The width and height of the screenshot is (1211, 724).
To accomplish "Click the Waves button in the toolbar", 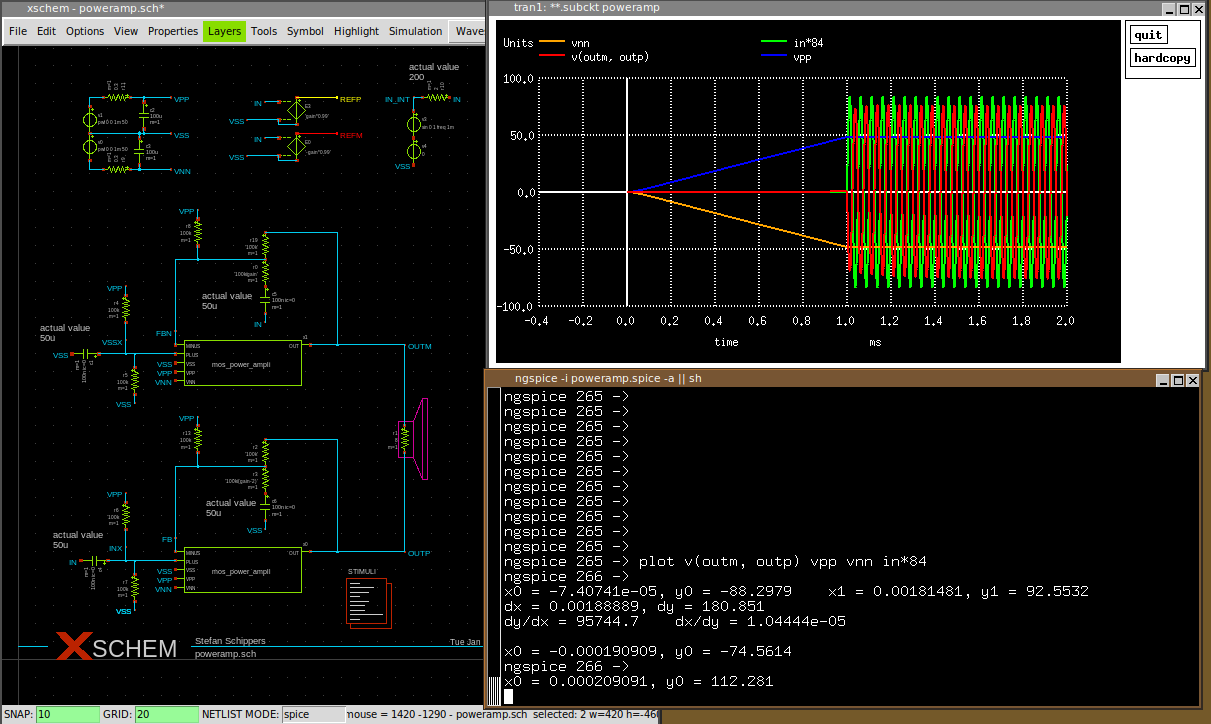I will coord(468,31).
